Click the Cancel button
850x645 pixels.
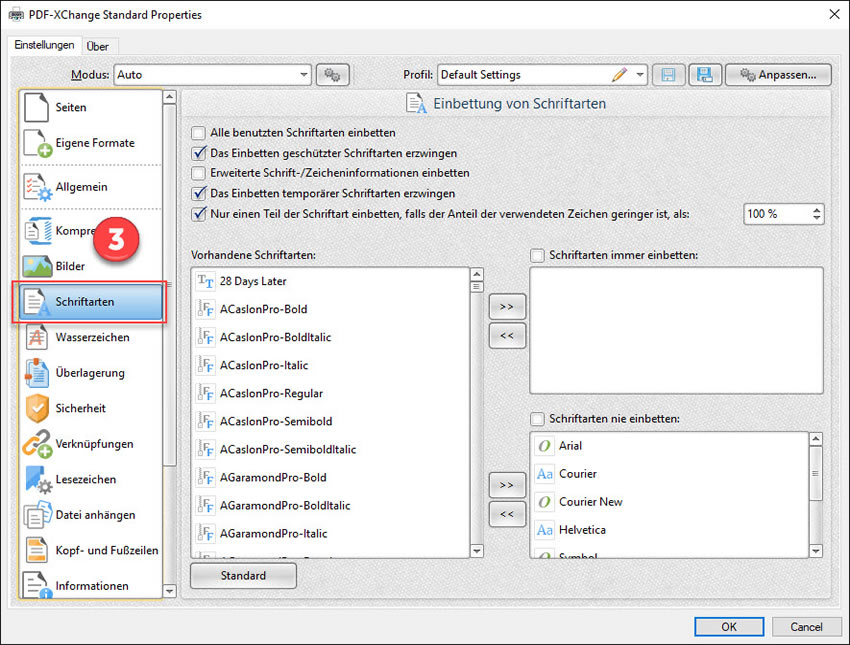[x=806, y=627]
